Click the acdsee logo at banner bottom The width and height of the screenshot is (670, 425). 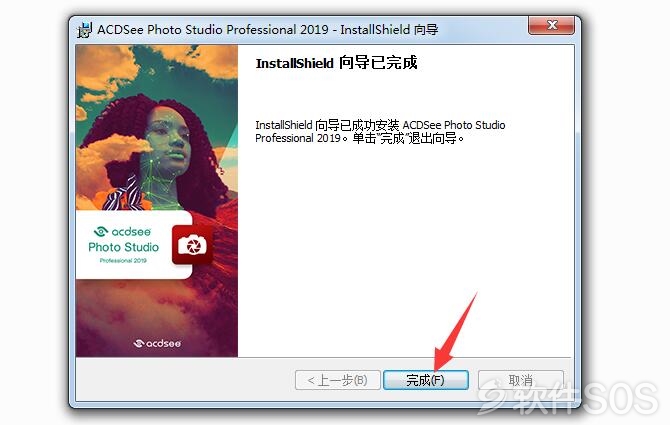pyautogui.click(x=157, y=343)
